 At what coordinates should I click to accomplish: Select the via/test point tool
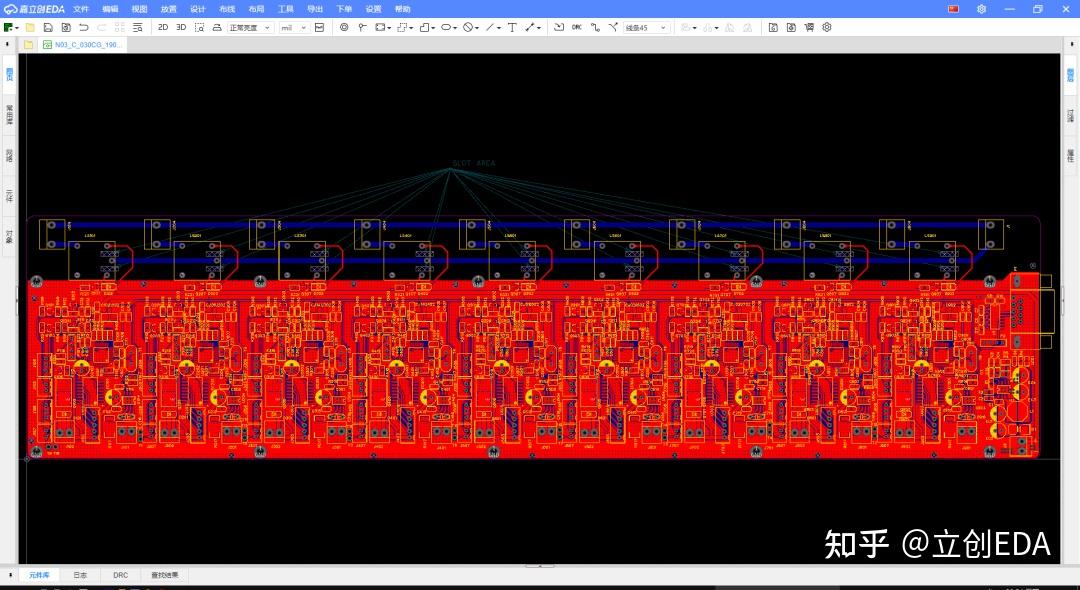pos(362,28)
